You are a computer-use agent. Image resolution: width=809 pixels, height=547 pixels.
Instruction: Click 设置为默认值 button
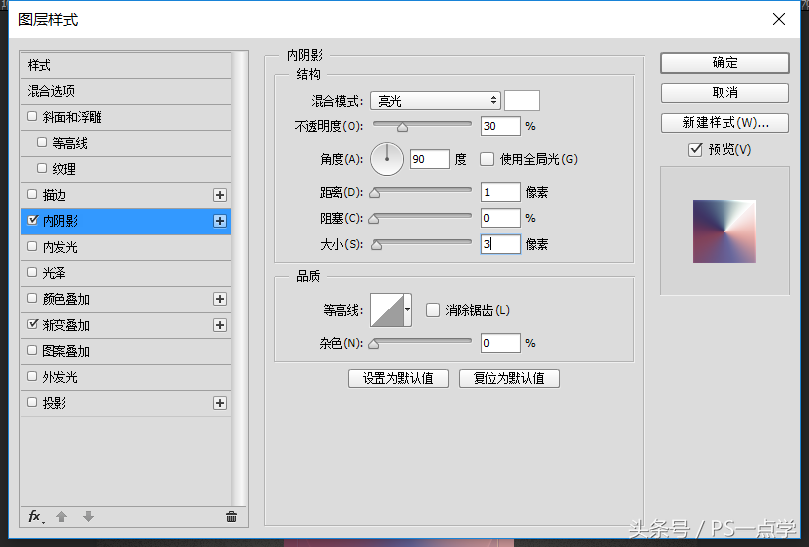click(398, 378)
